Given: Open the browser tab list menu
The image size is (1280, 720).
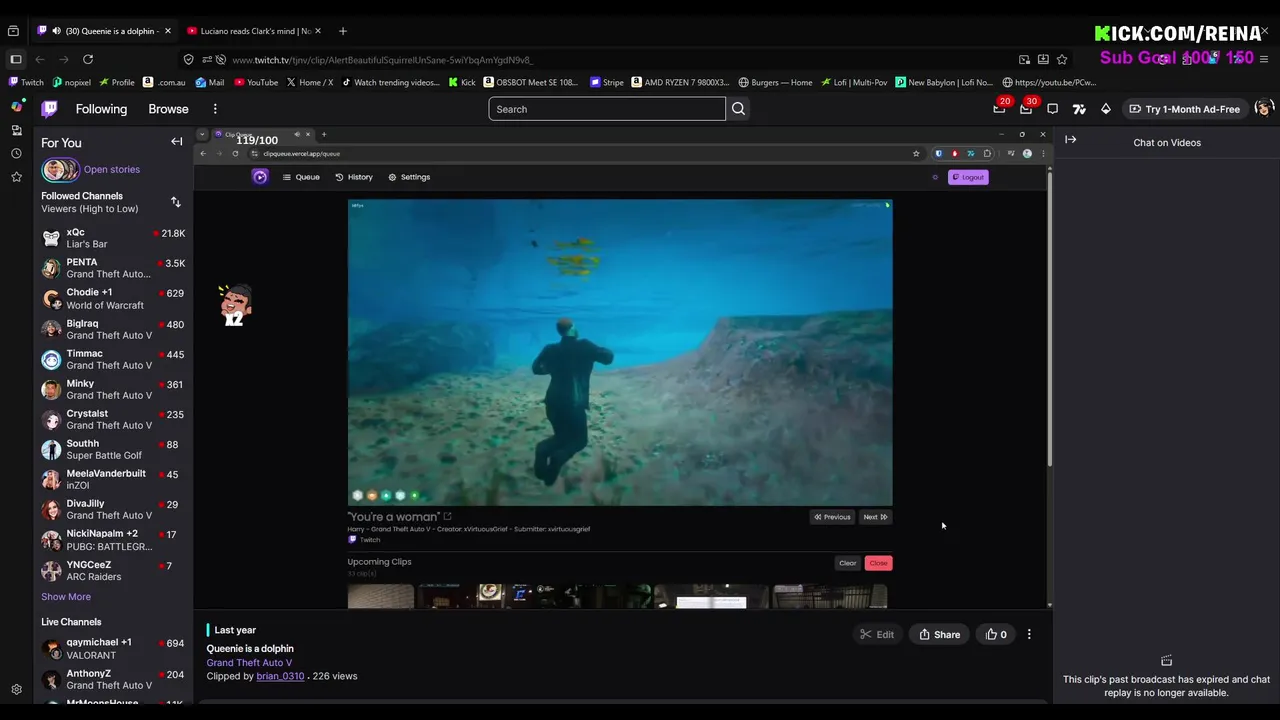Looking at the screenshot, I should pos(13,31).
